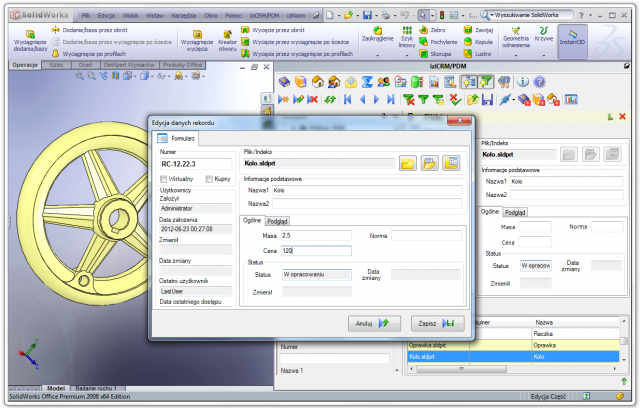Click the chart report icon at toolbar end
This screenshot has height=408, width=640.
[x=571, y=99]
